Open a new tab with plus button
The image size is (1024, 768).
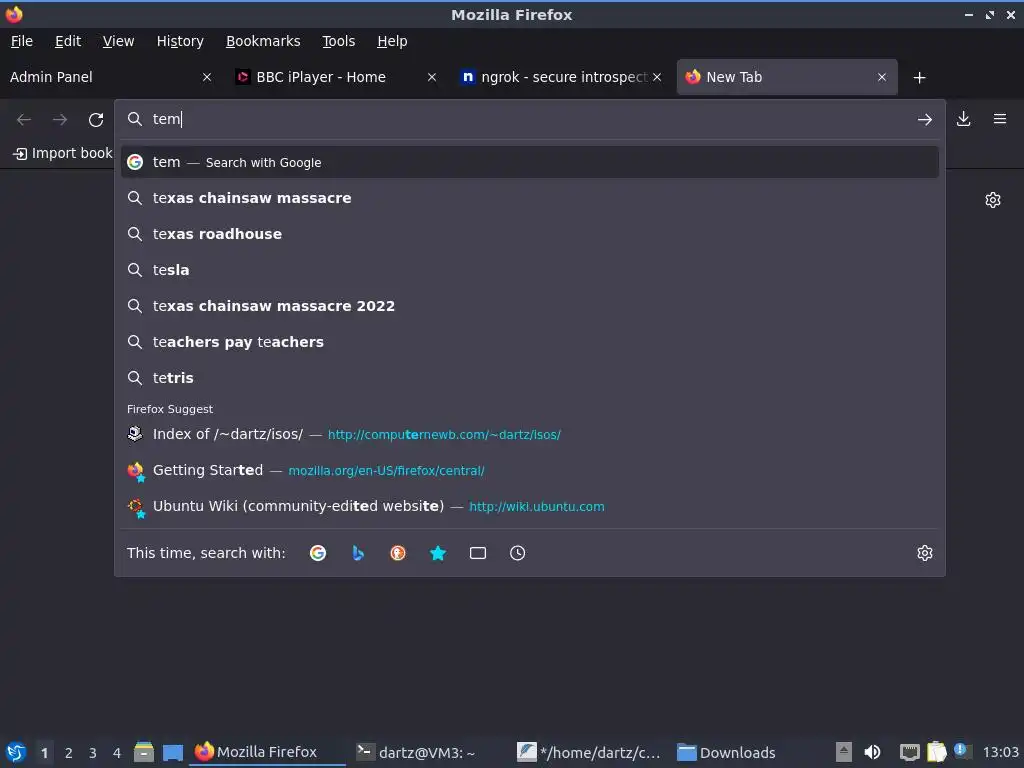tap(919, 78)
